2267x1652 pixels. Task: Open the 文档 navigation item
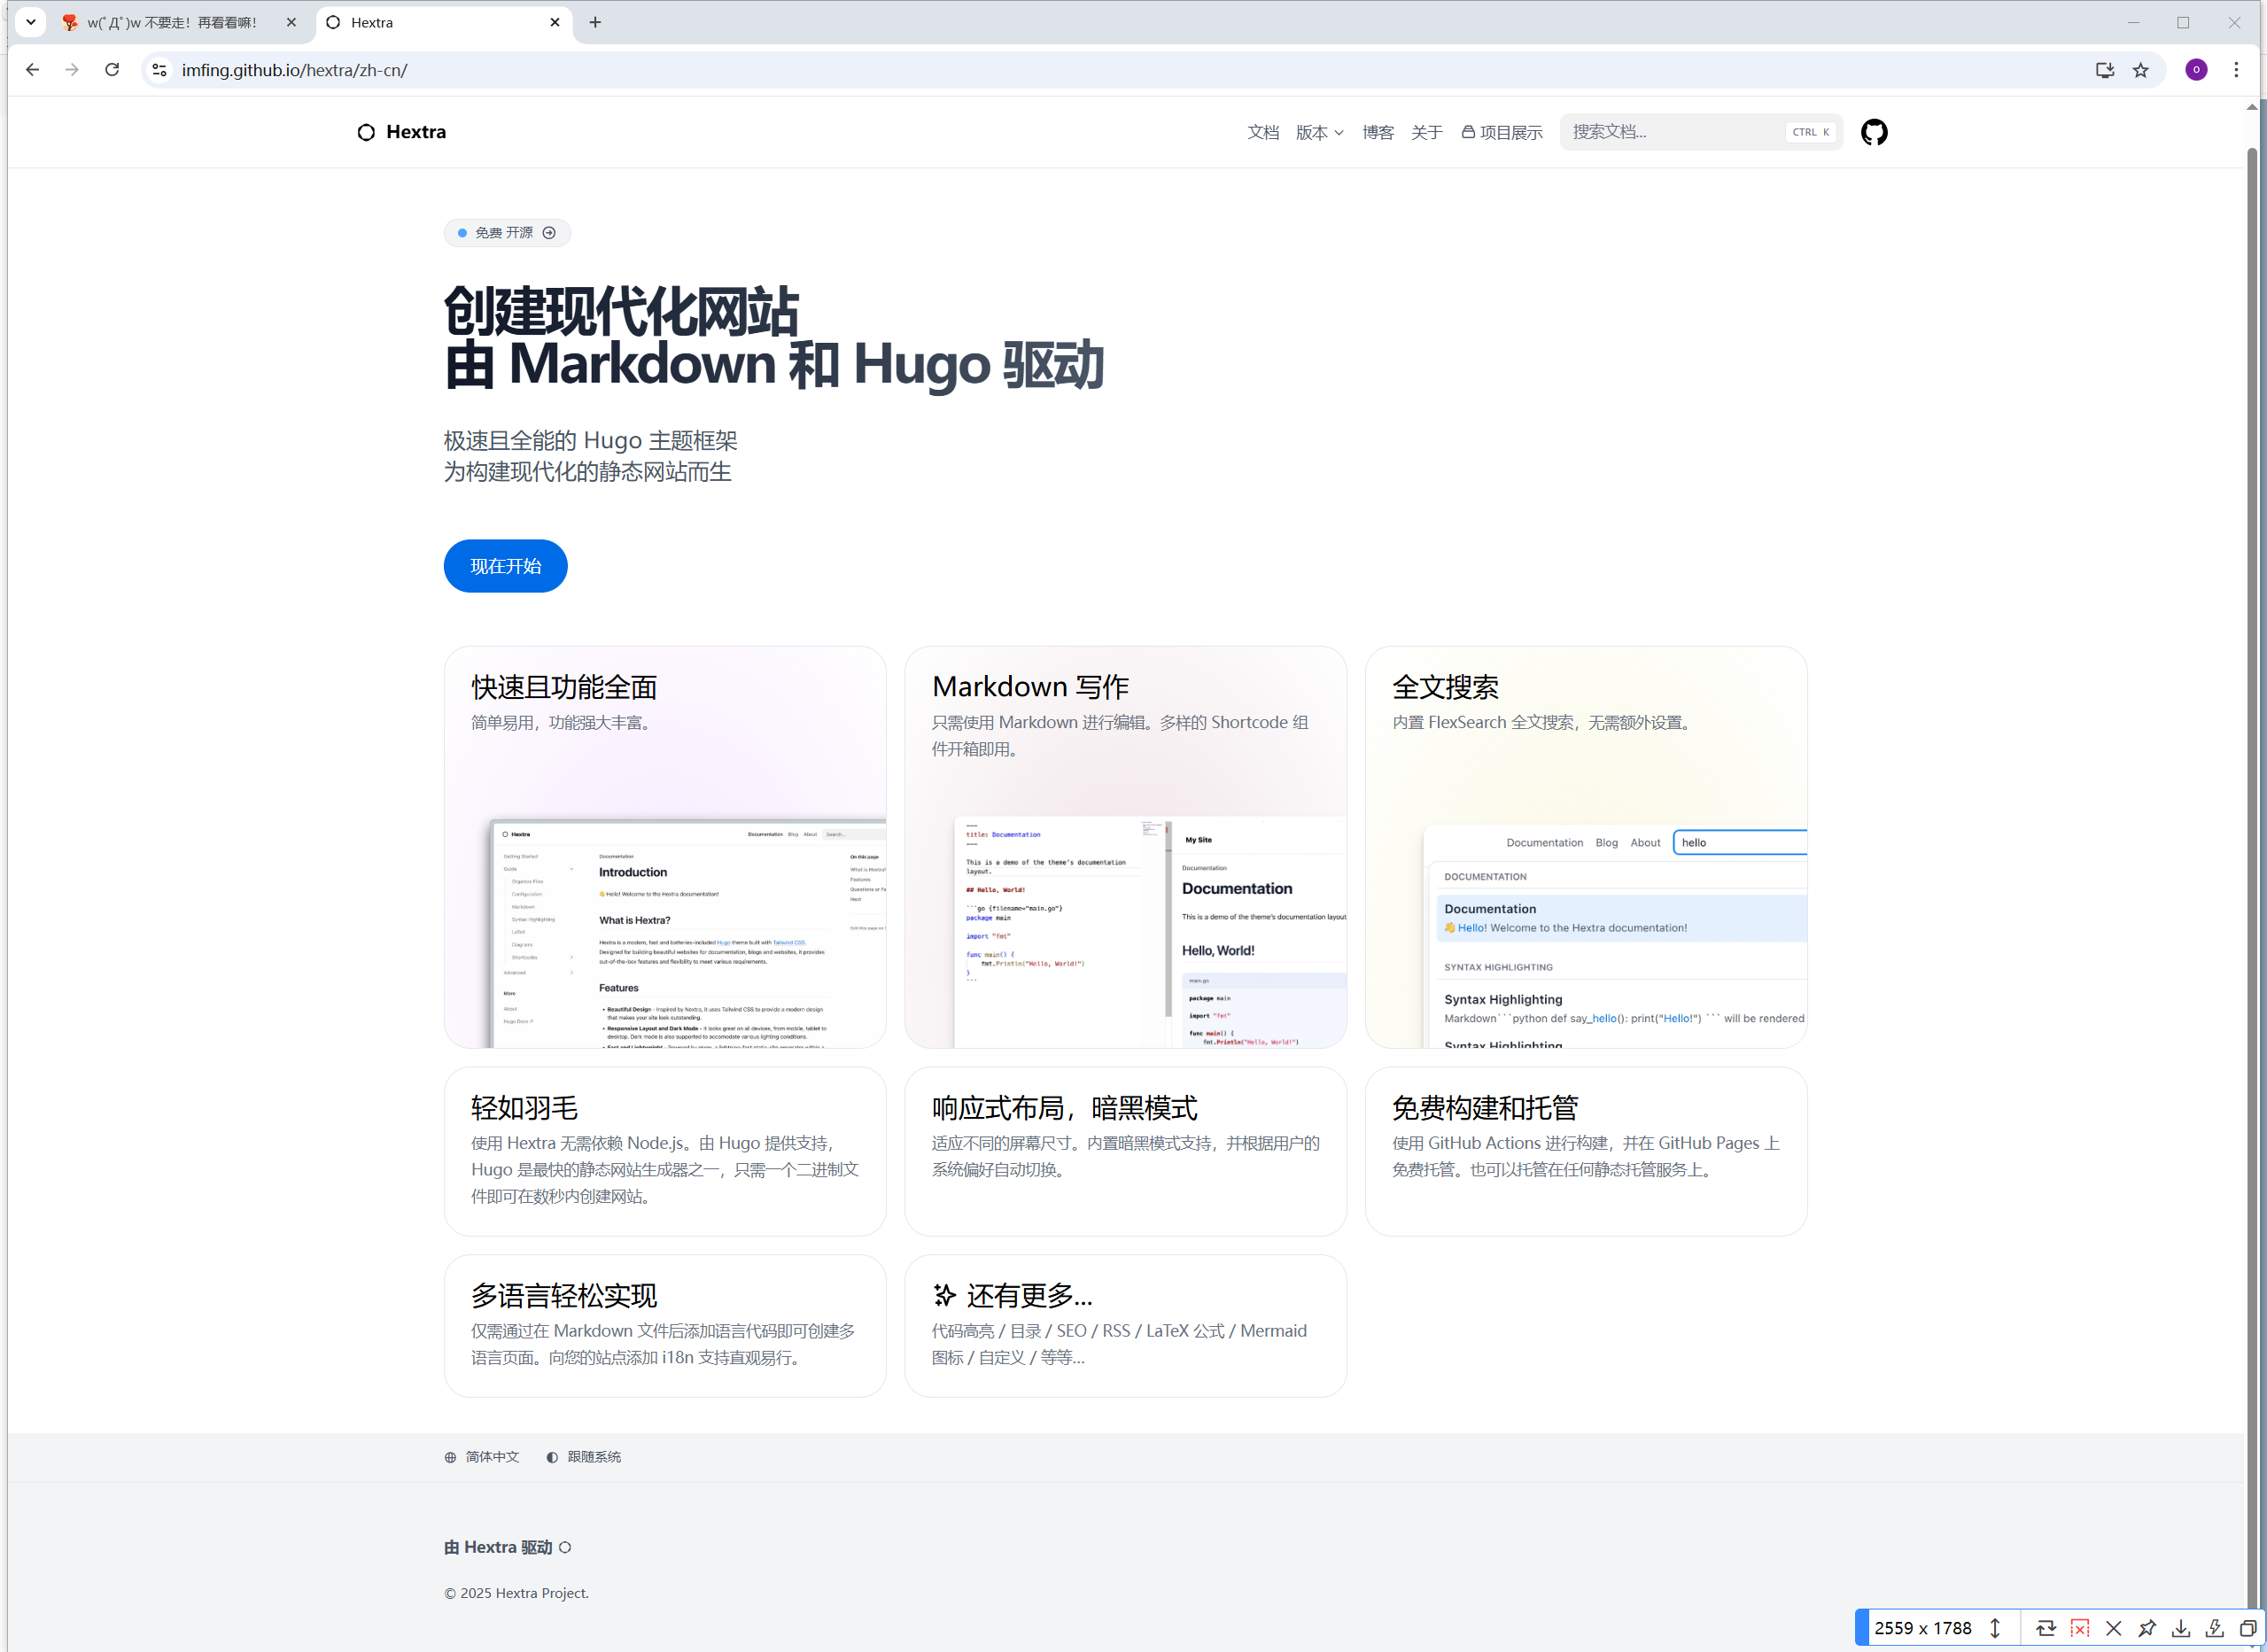[1262, 132]
